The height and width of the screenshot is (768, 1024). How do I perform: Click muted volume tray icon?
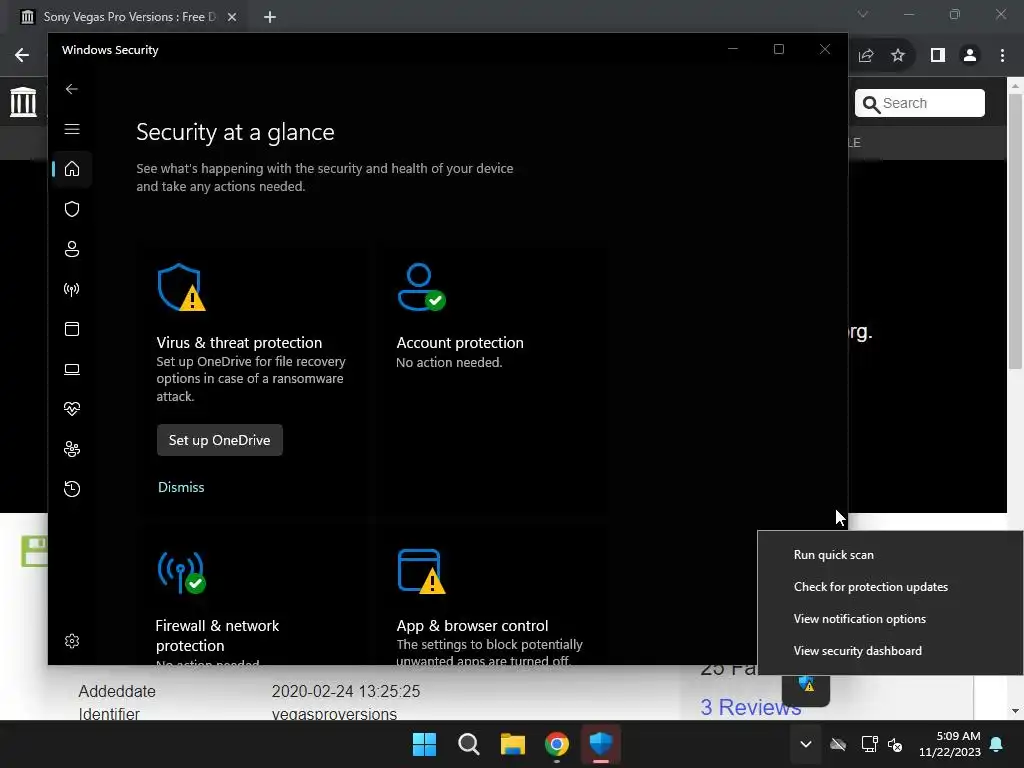895,744
